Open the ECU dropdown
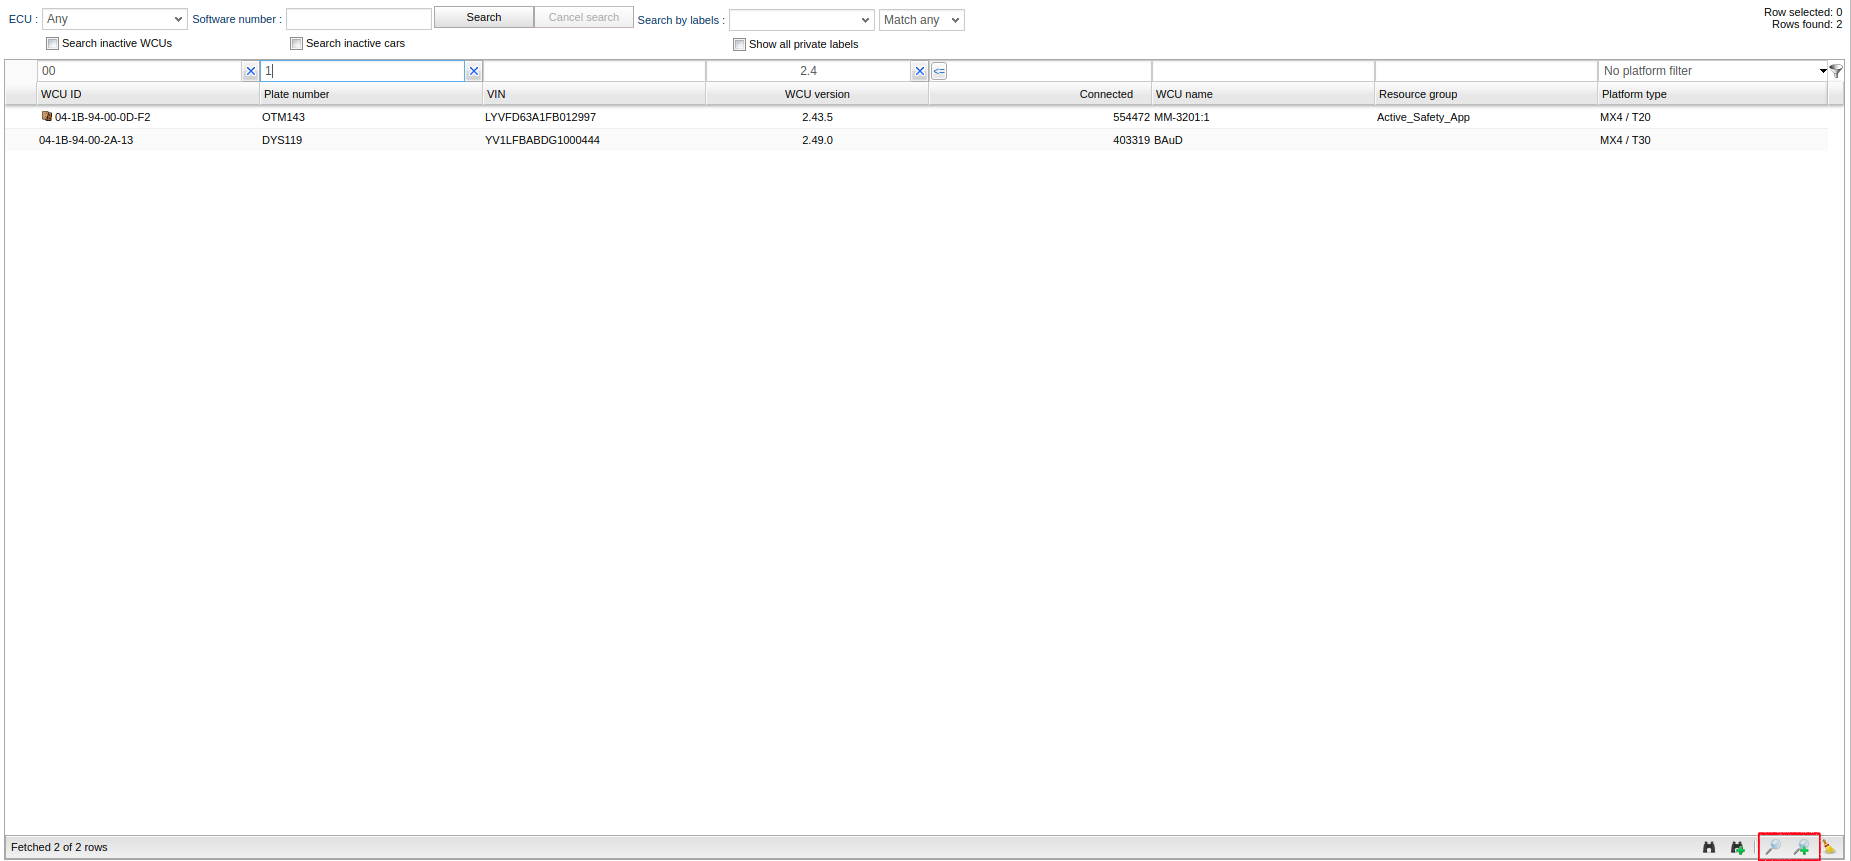Screen dimensions: 1851x861 [x=114, y=19]
